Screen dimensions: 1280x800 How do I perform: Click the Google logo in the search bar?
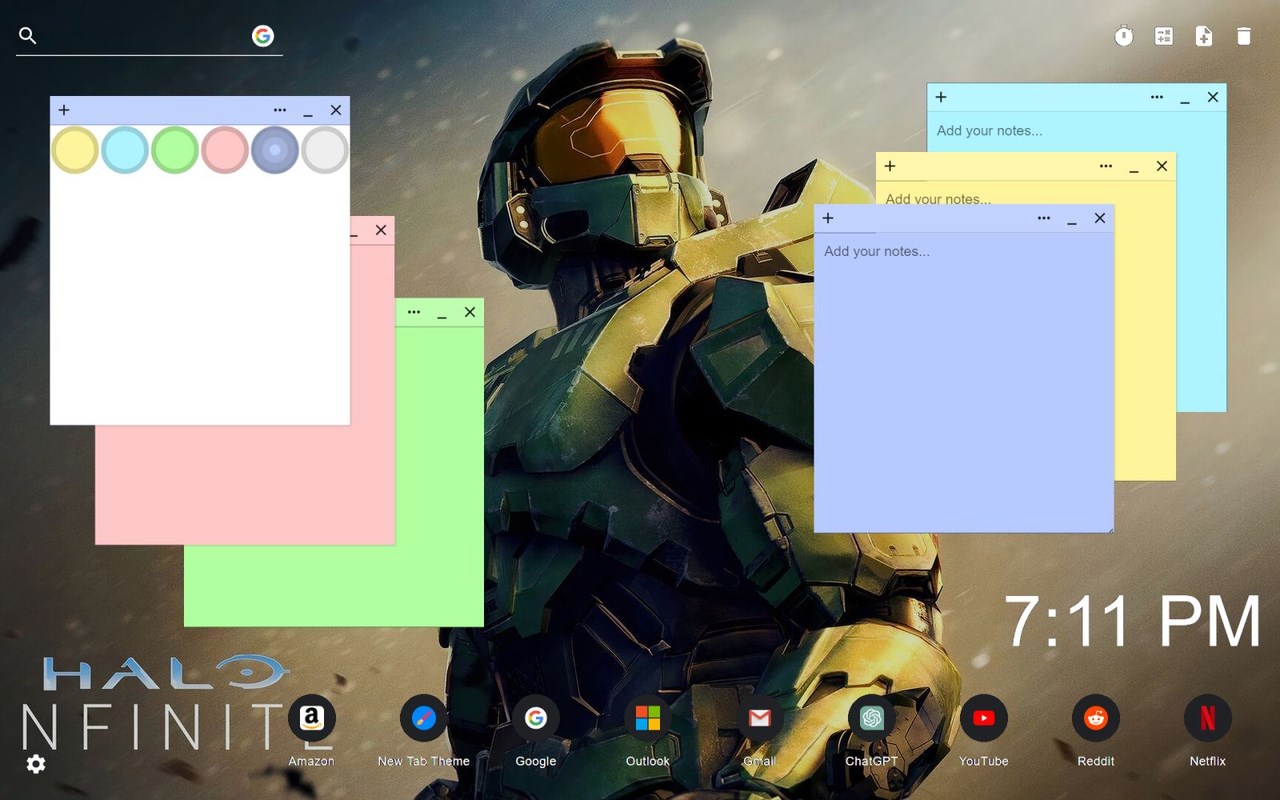[263, 36]
